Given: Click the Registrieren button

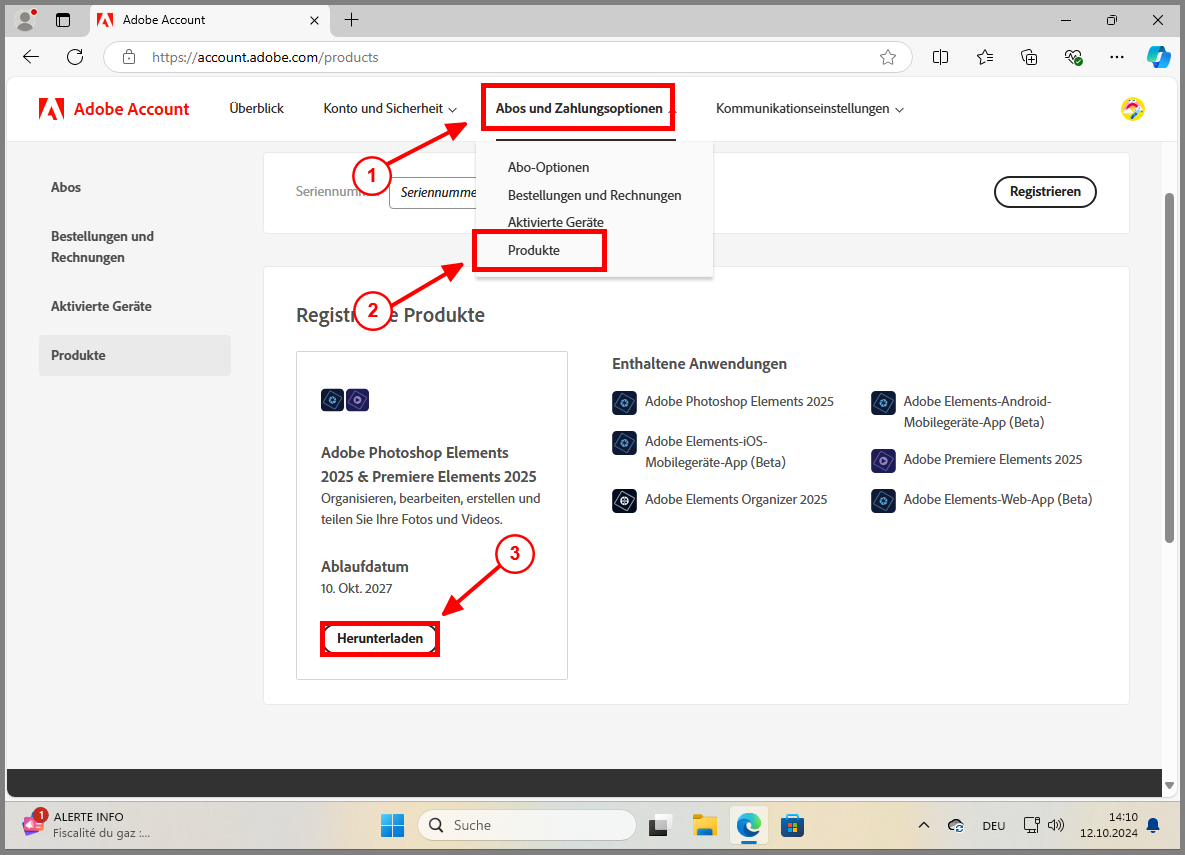Looking at the screenshot, I should coord(1045,192).
